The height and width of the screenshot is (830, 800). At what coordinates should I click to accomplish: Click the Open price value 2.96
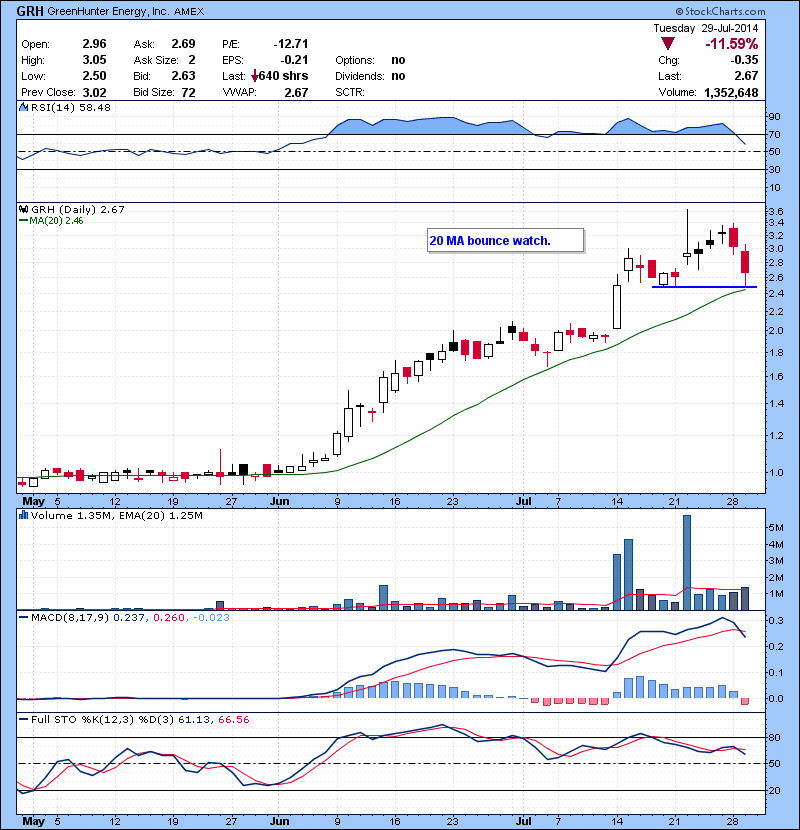pyautogui.click(x=94, y=44)
